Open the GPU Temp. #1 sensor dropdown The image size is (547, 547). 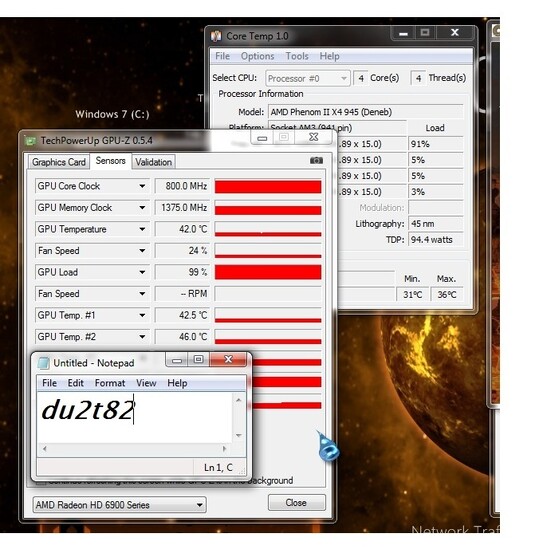click(142, 315)
